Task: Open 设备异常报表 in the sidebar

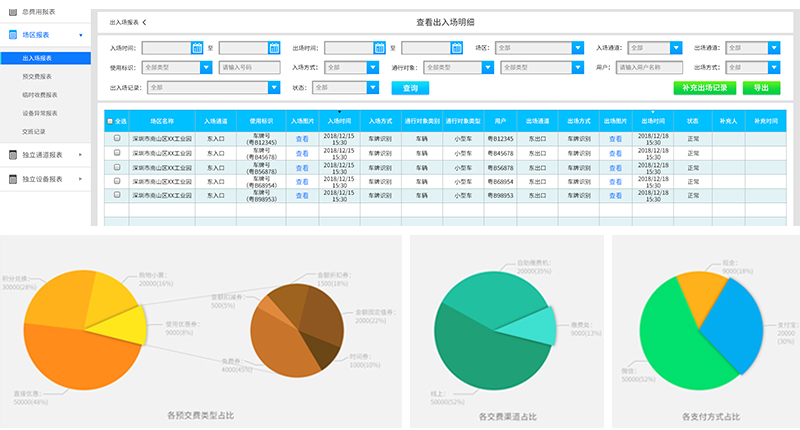Action: coord(42,112)
